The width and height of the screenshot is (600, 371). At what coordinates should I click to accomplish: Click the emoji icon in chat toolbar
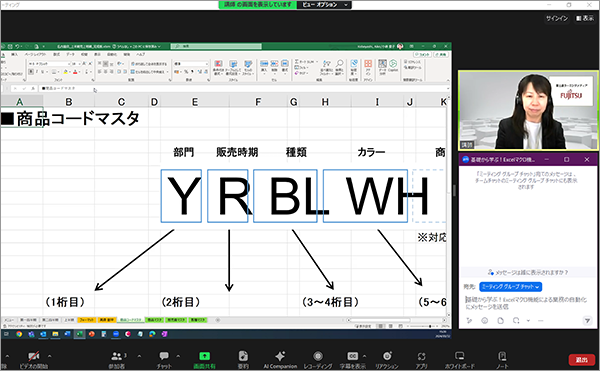point(485,321)
